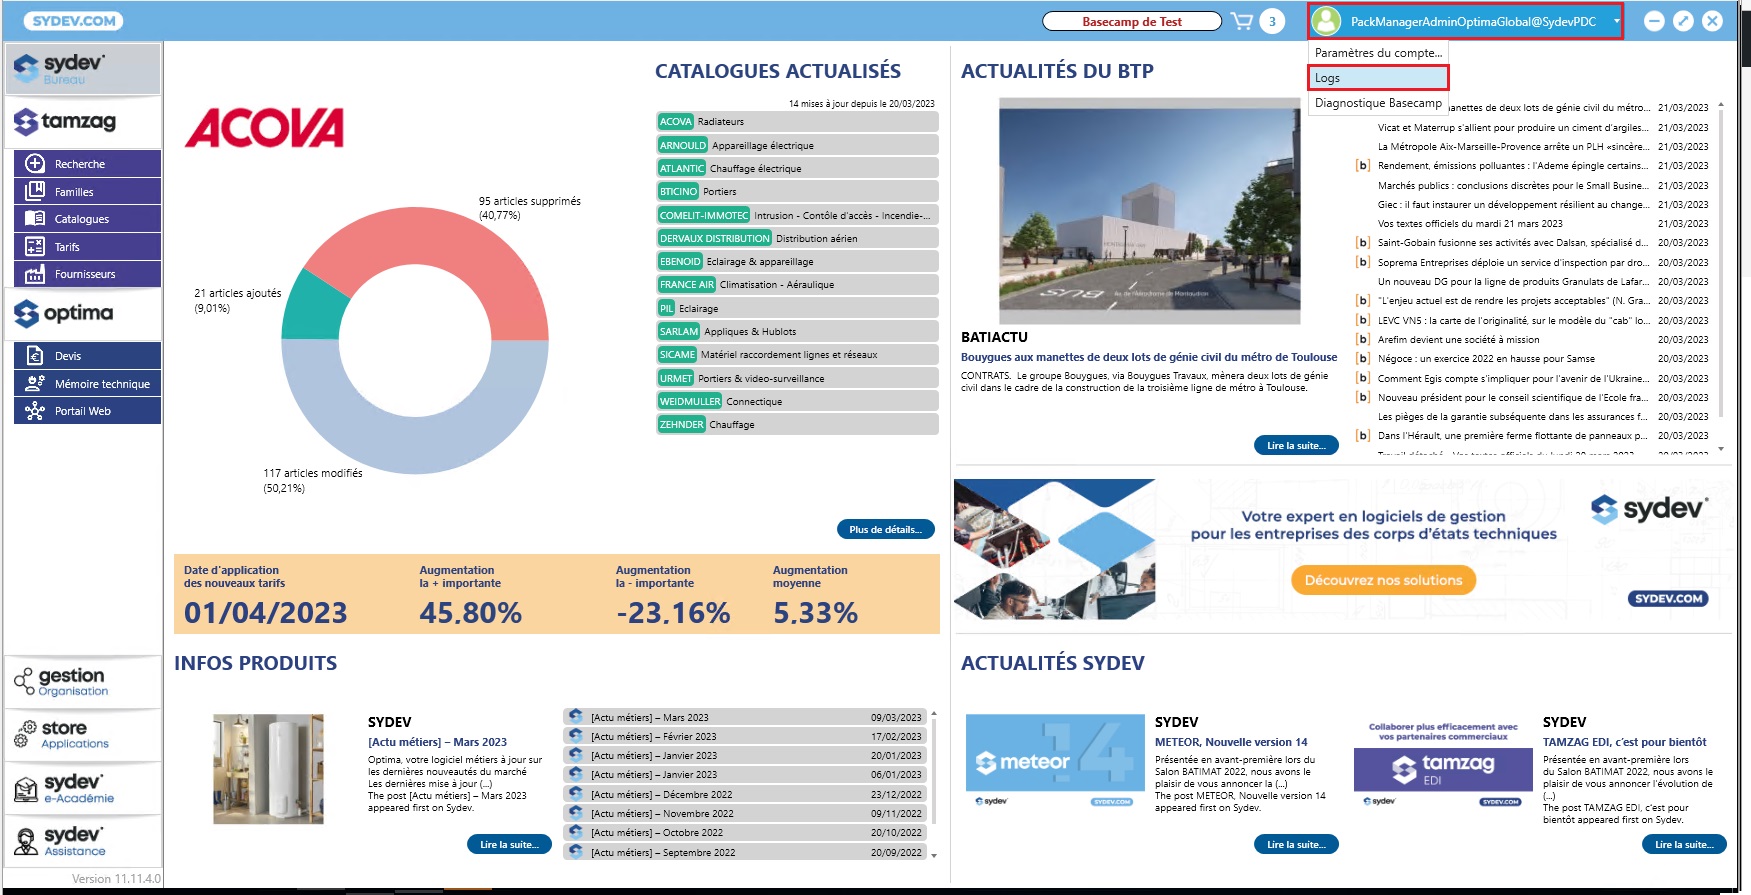Click the cart item count badge

pyautogui.click(x=1272, y=21)
